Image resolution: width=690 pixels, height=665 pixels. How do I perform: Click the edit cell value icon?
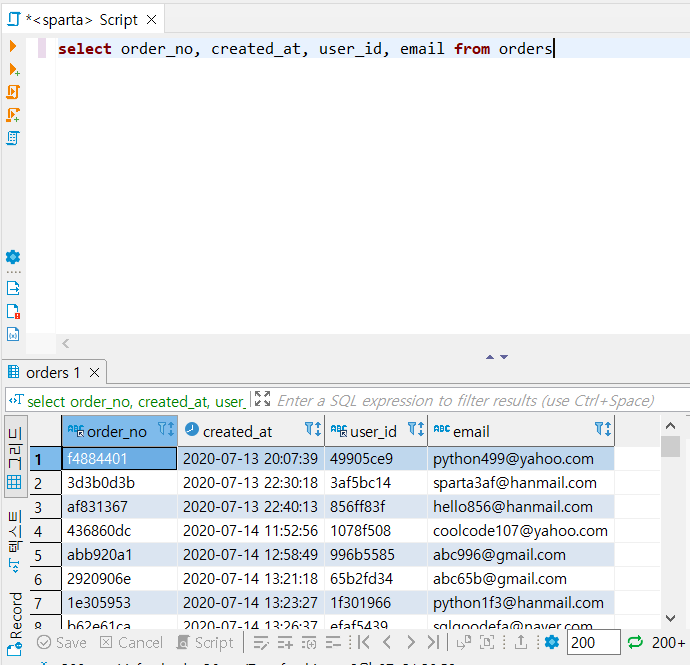[x=261, y=643]
